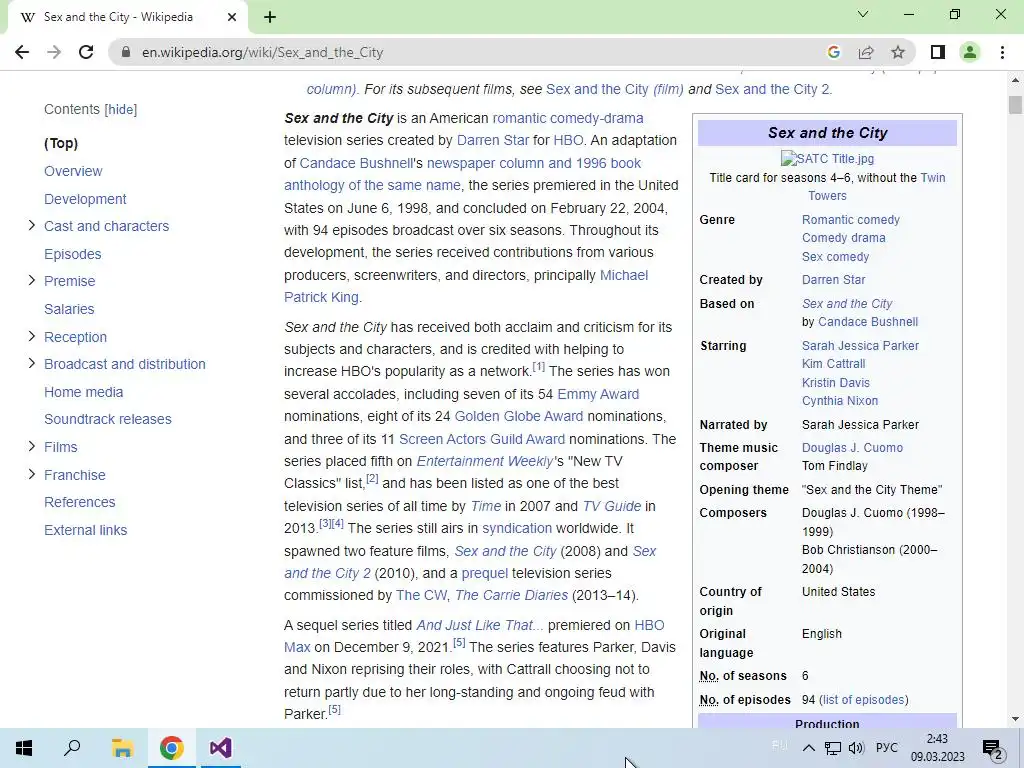The width and height of the screenshot is (1024, 768).
Task: Jump to (Top) in contents
Action: pos(61,143)
